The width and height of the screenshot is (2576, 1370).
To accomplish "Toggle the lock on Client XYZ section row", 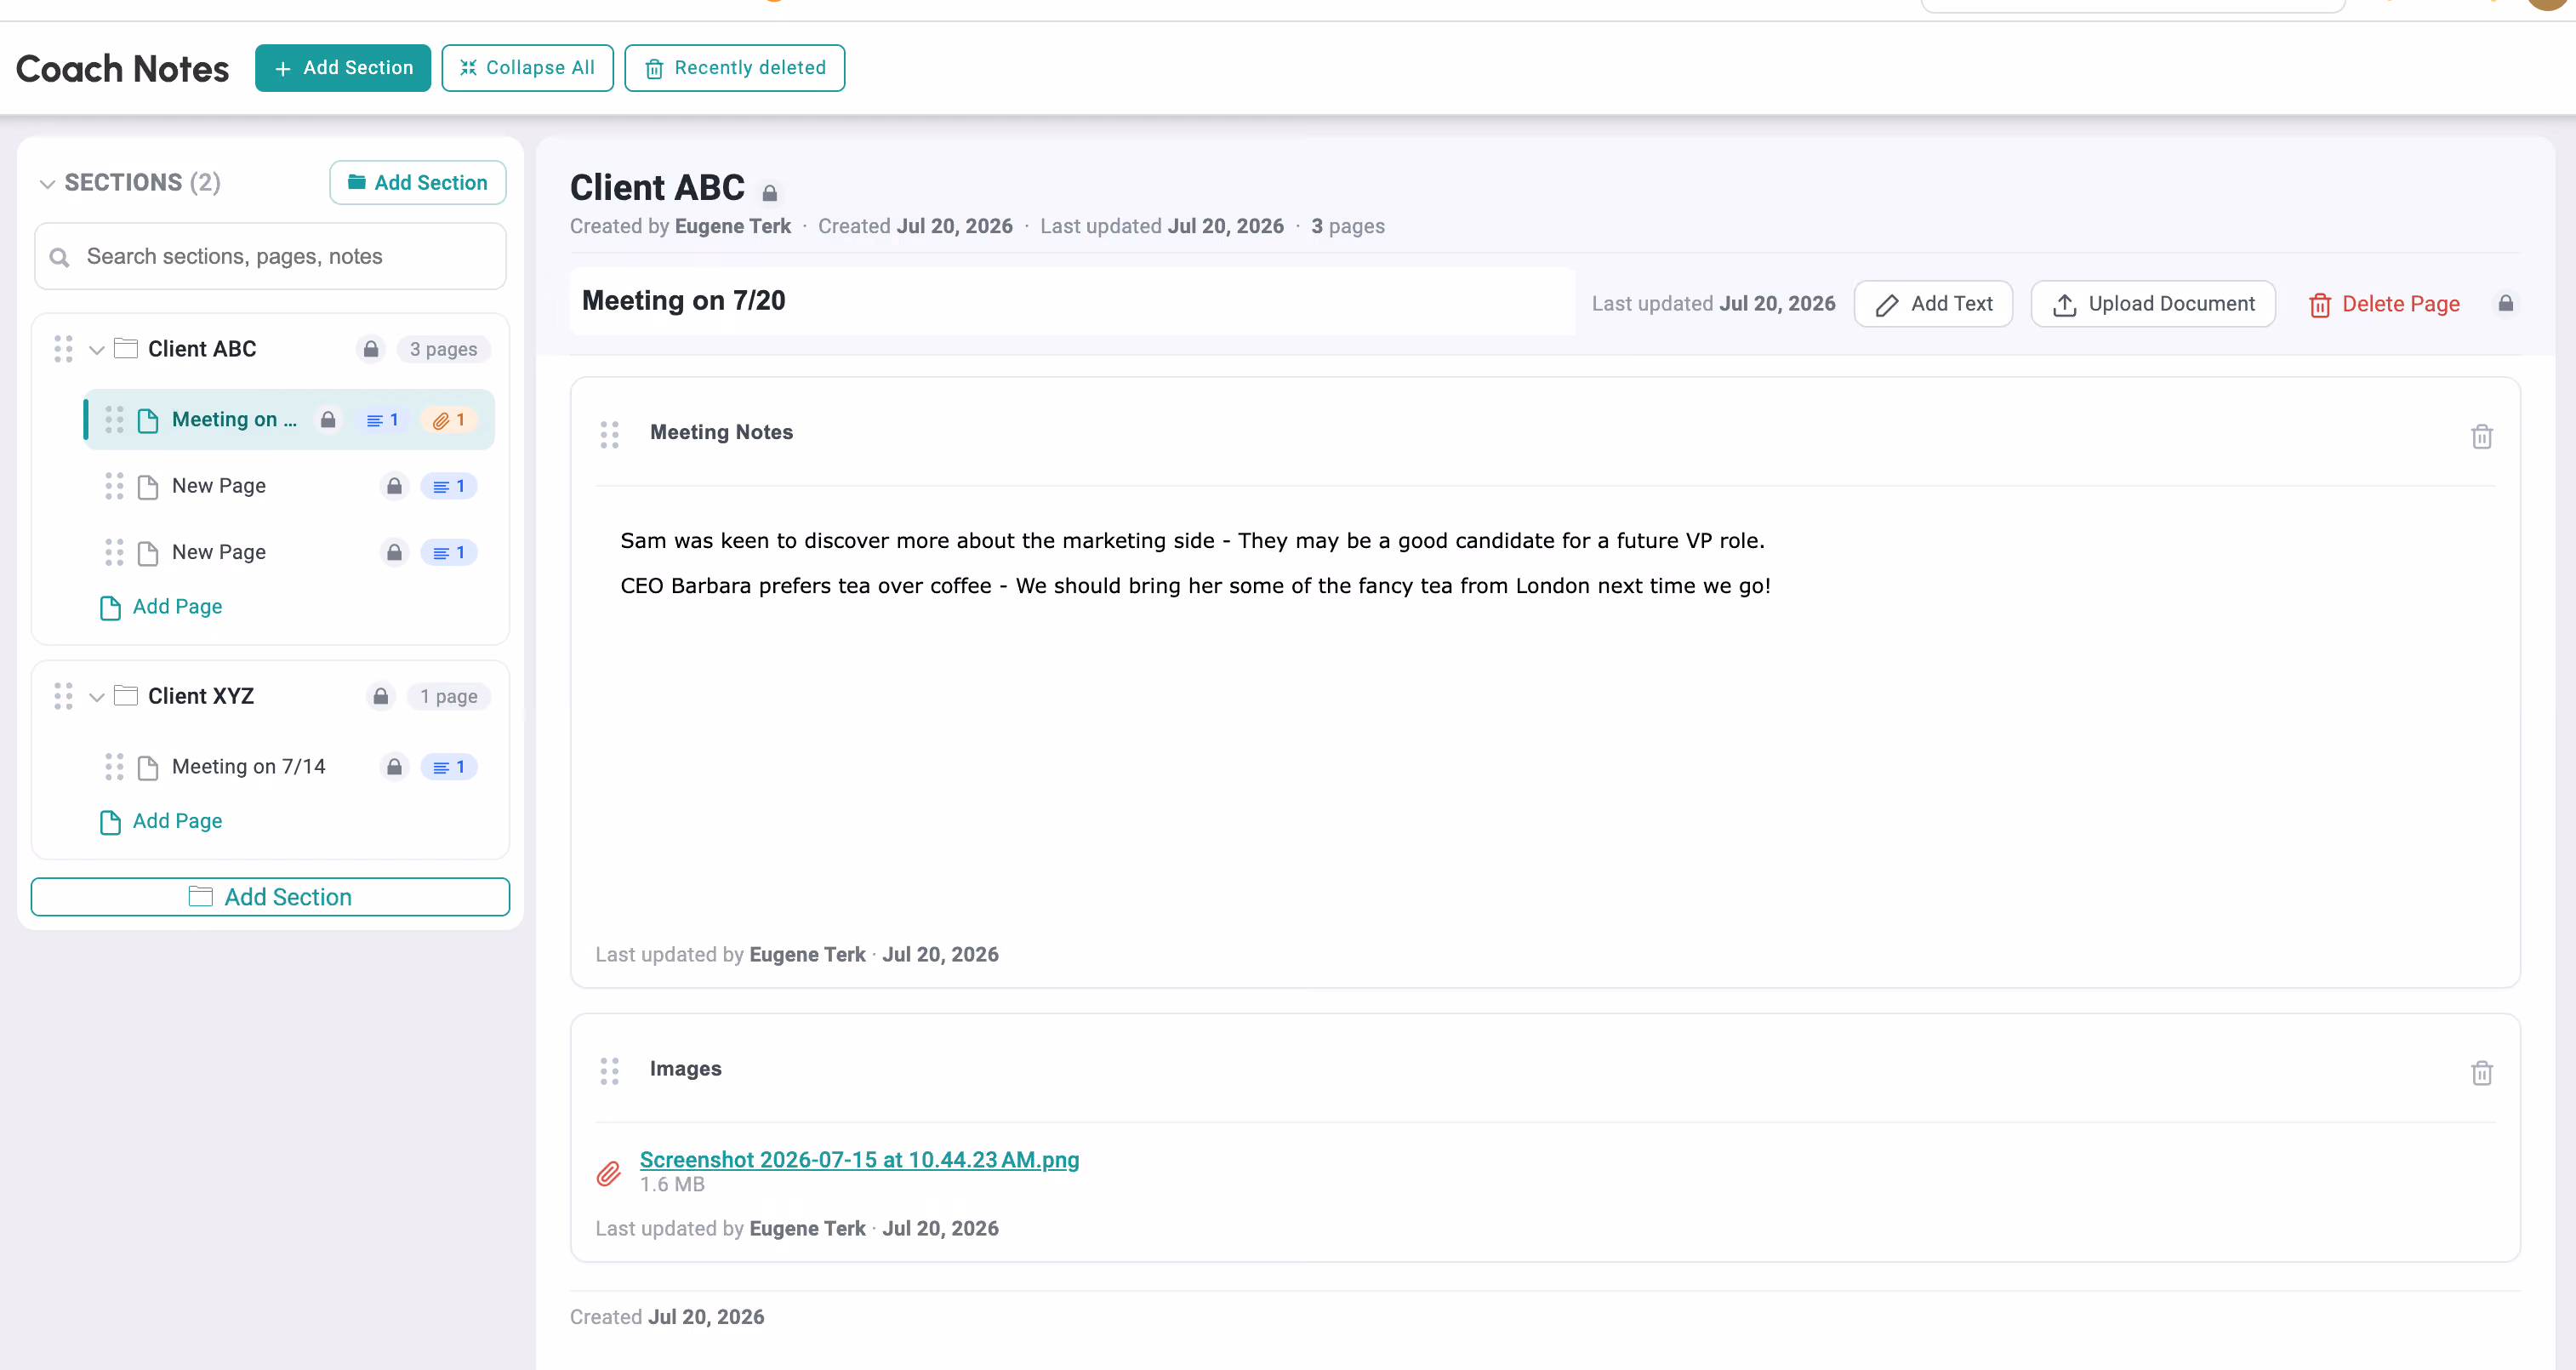I will pos(381,696).
